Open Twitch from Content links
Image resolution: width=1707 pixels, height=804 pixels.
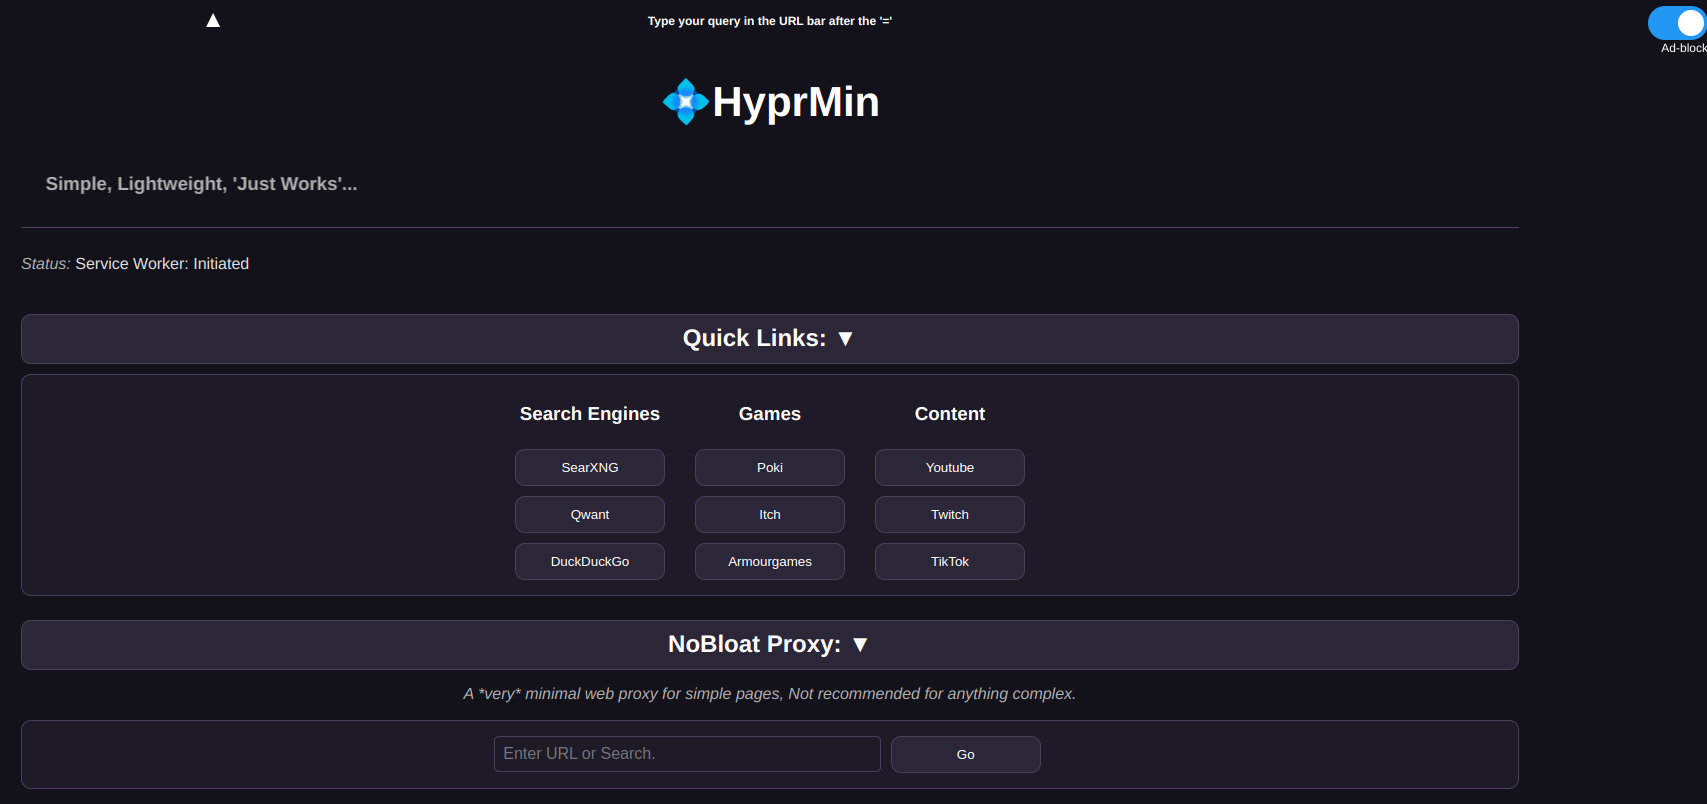tap(949, 515)
